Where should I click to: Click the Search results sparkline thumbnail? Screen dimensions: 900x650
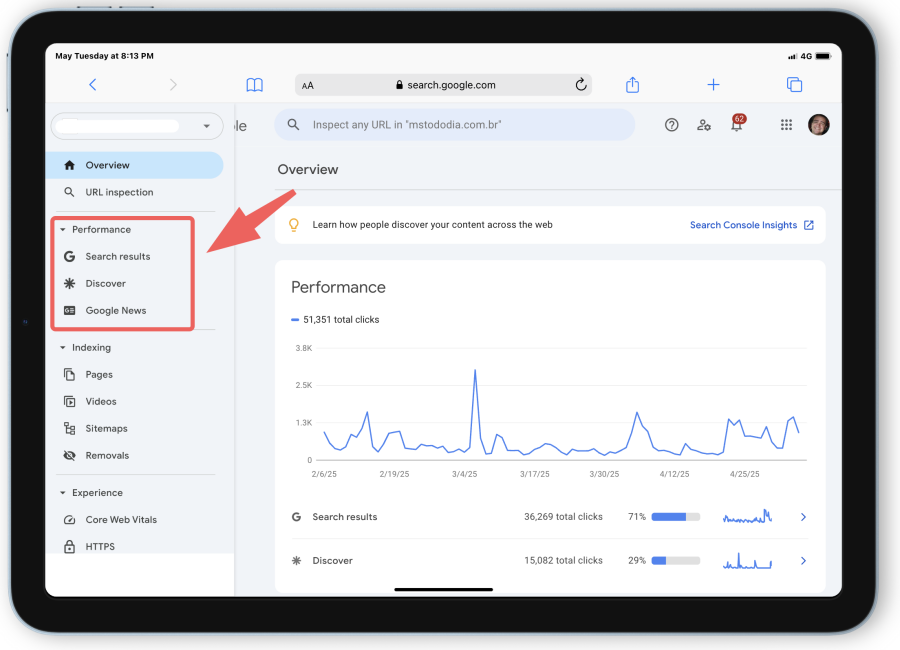tap(747, 516)
